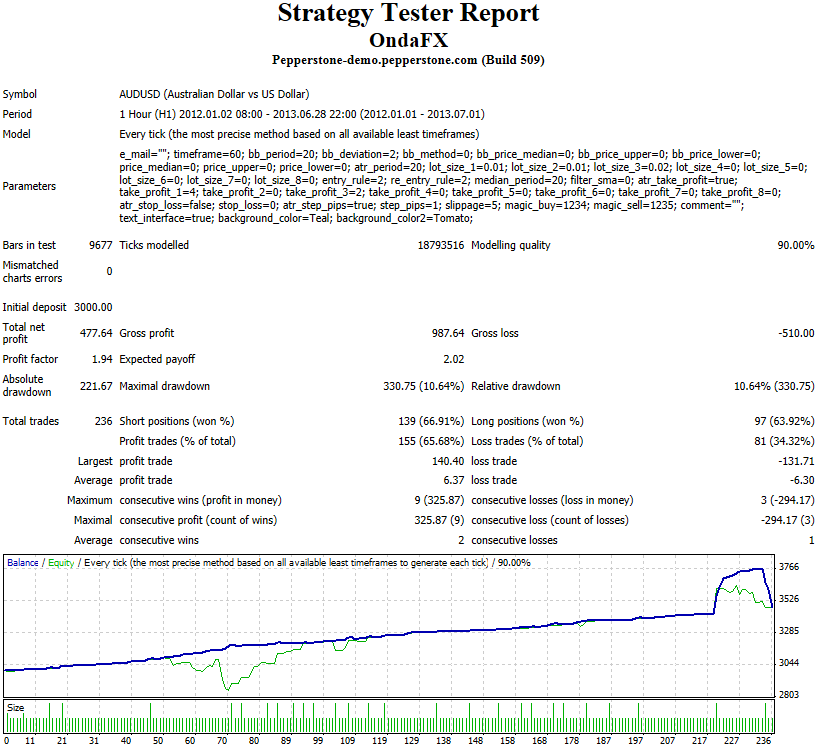Image resolution: width=820 pixels, height=748 pixels.
Task: Click the Parameters row label
Action: [x=29, y=186]
